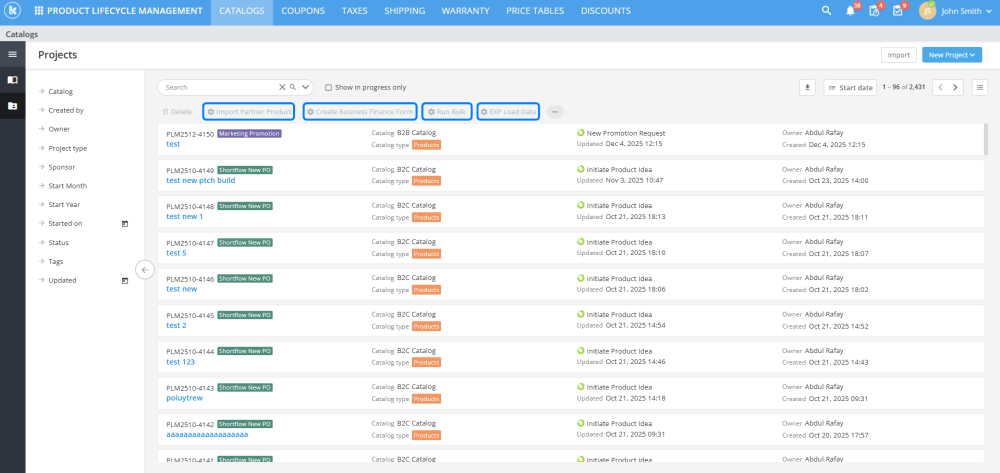
Task: Click the Catalogs breadcrumb
Action: 22,34
